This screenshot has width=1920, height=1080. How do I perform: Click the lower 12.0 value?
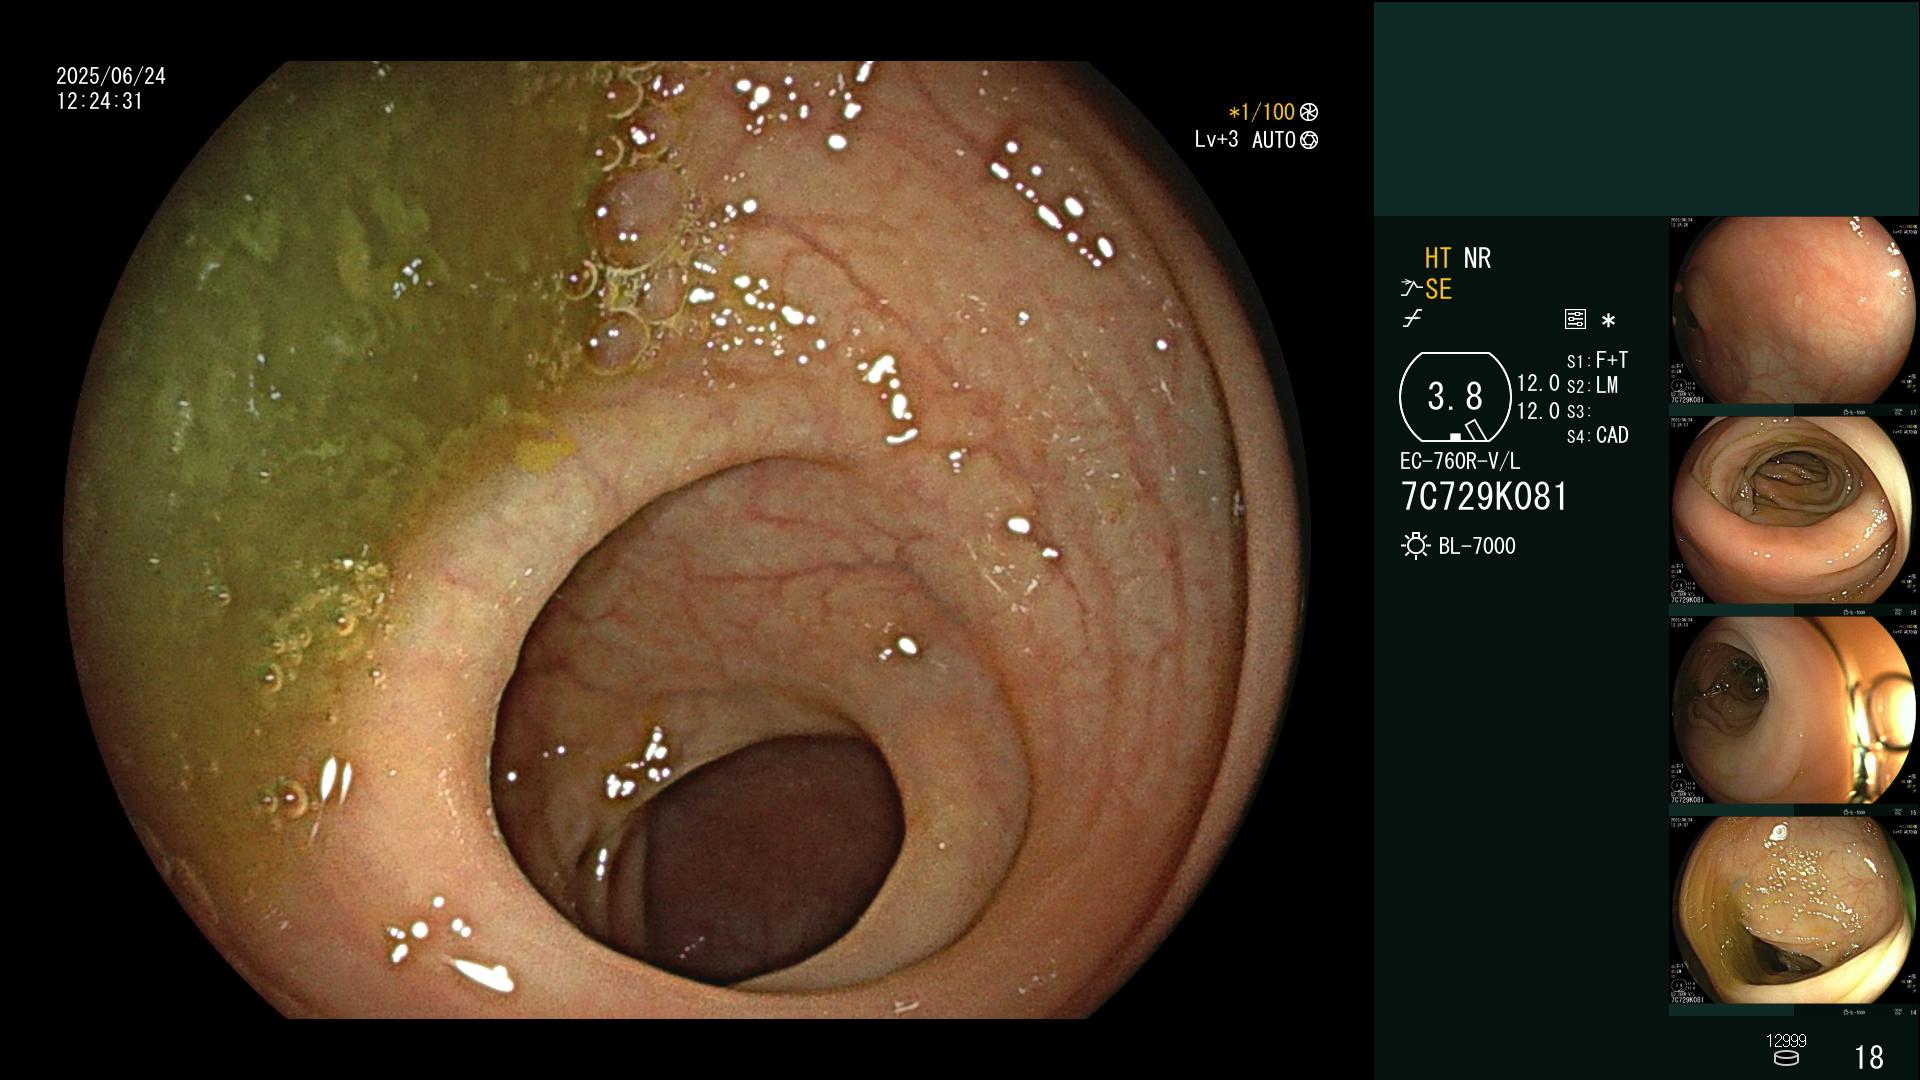[1538, 410]
